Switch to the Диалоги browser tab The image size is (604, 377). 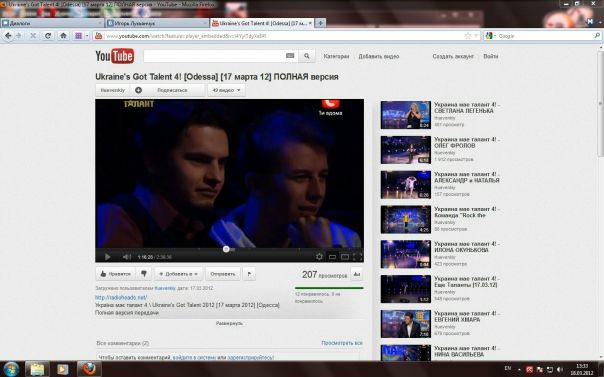52,23
